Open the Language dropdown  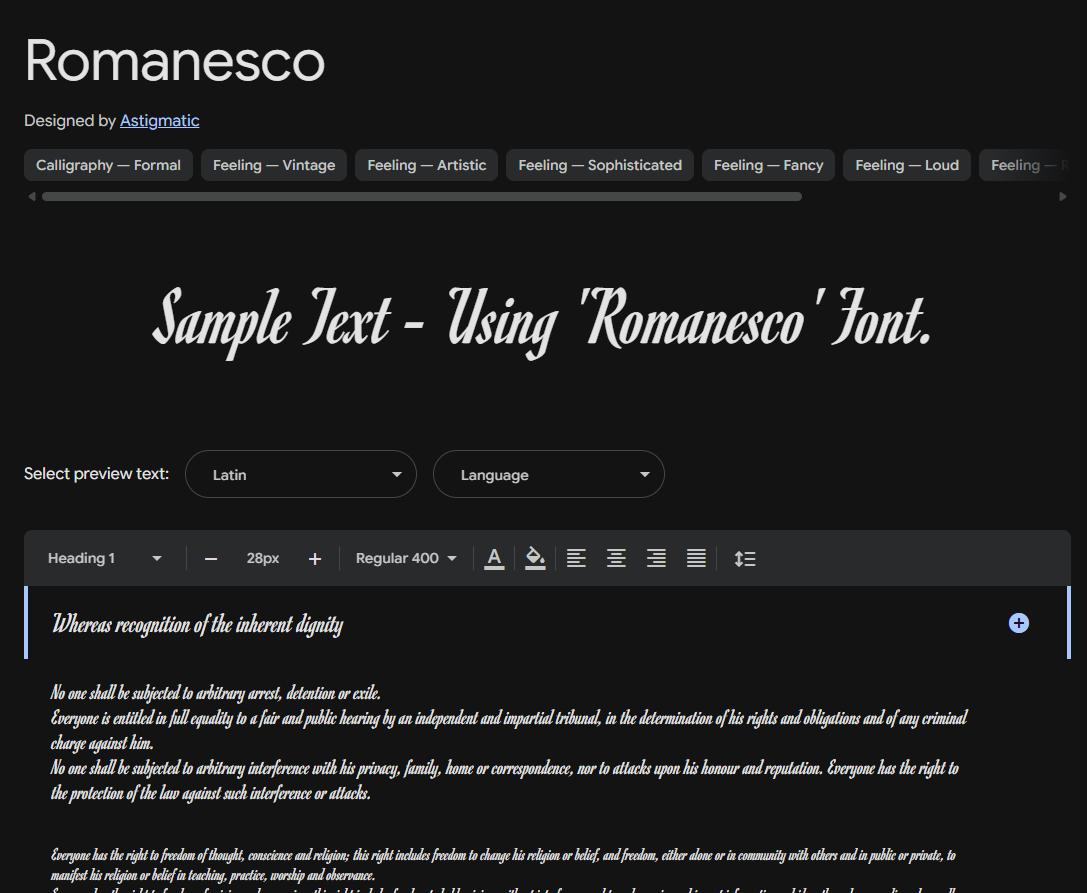pos(549,474)
